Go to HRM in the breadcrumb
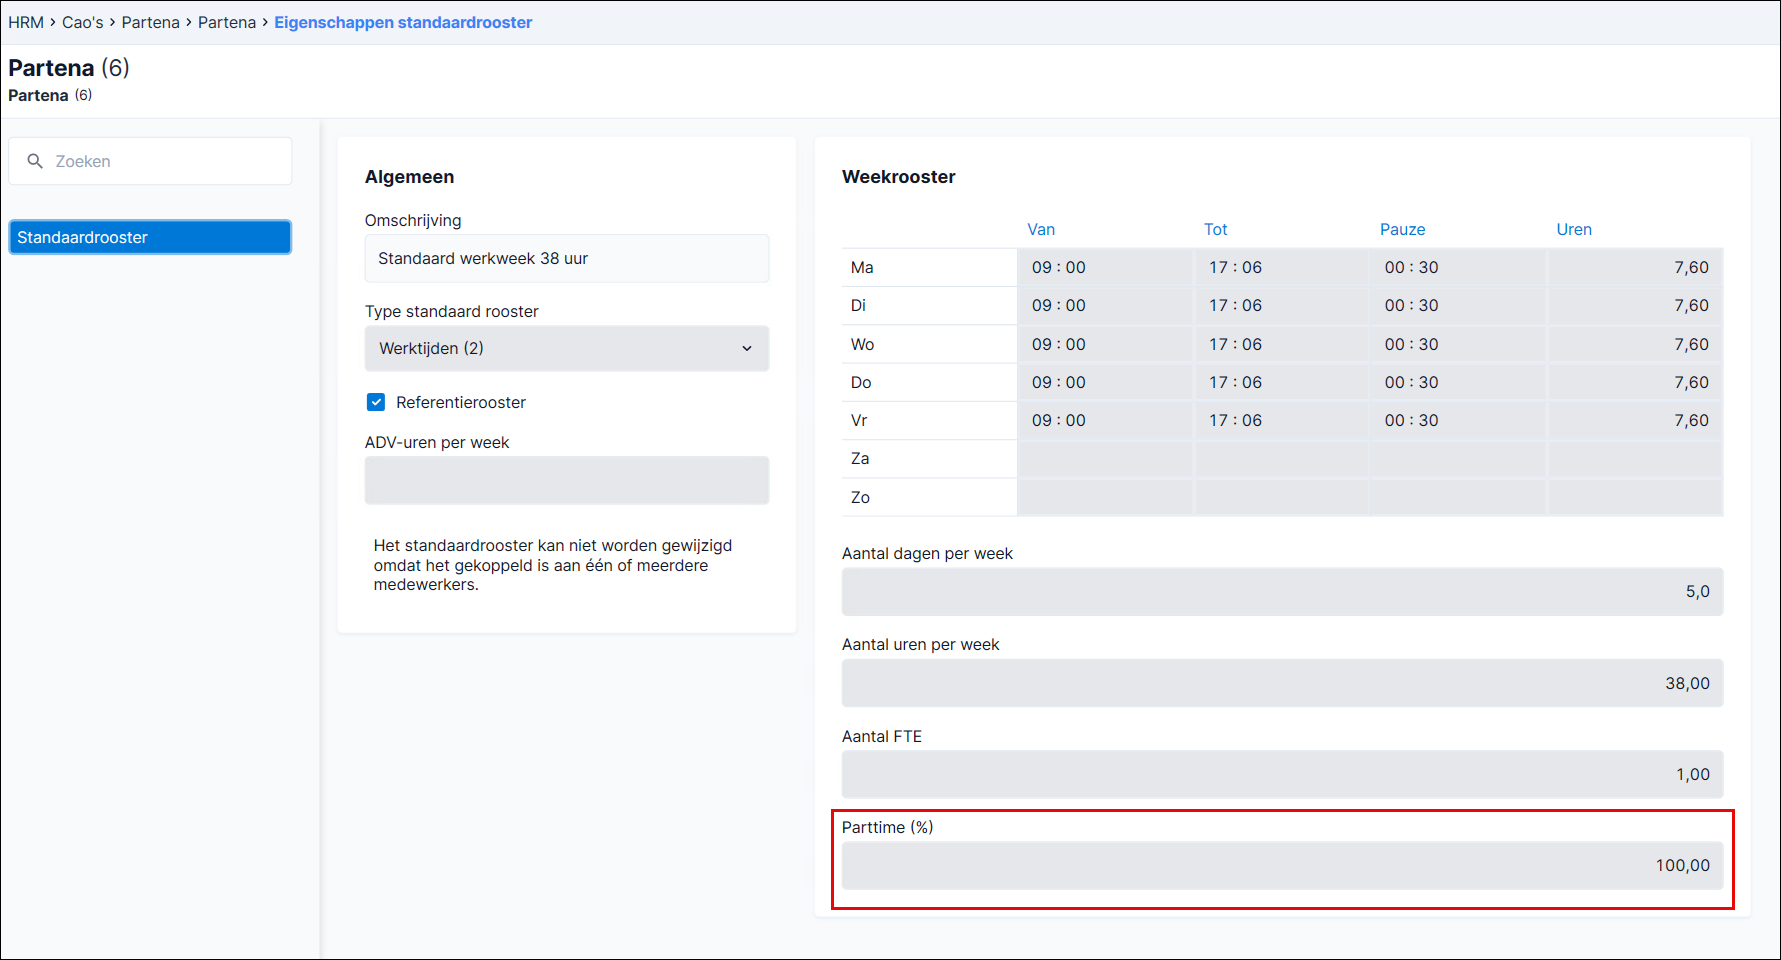The height and width of the screenshot is (960, 1781). coord(26,22)
